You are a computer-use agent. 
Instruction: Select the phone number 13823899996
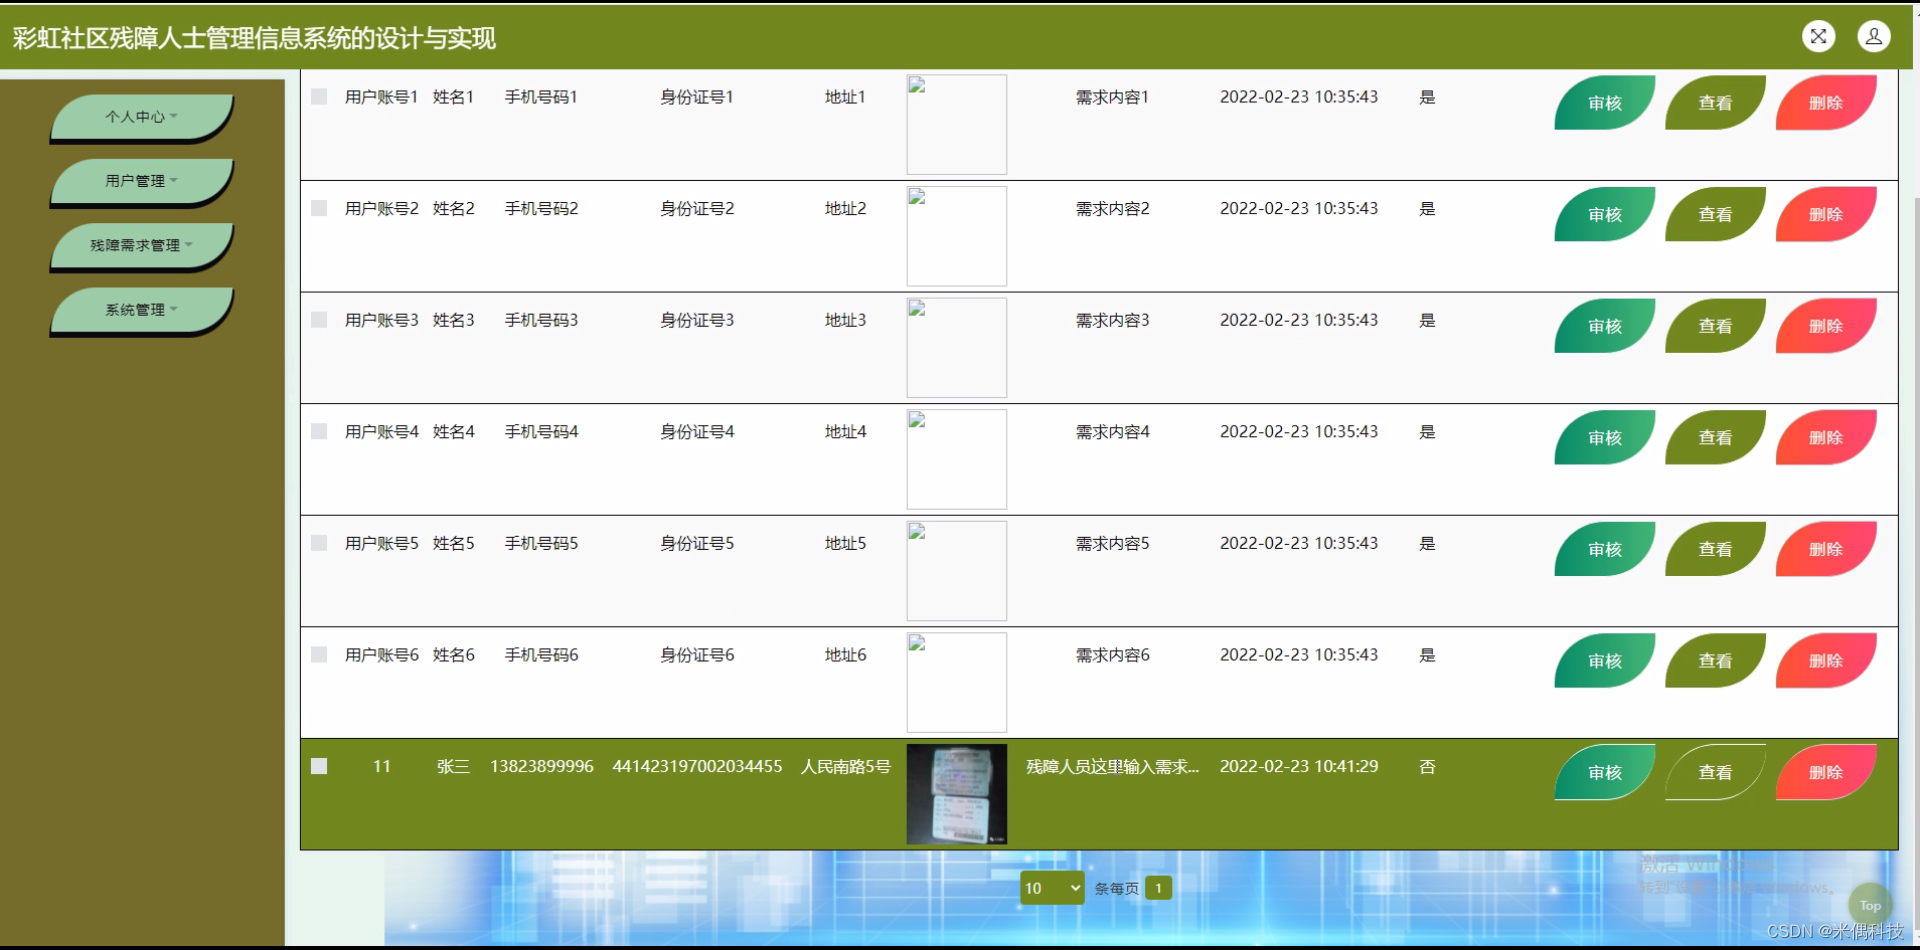coord(541,766)
